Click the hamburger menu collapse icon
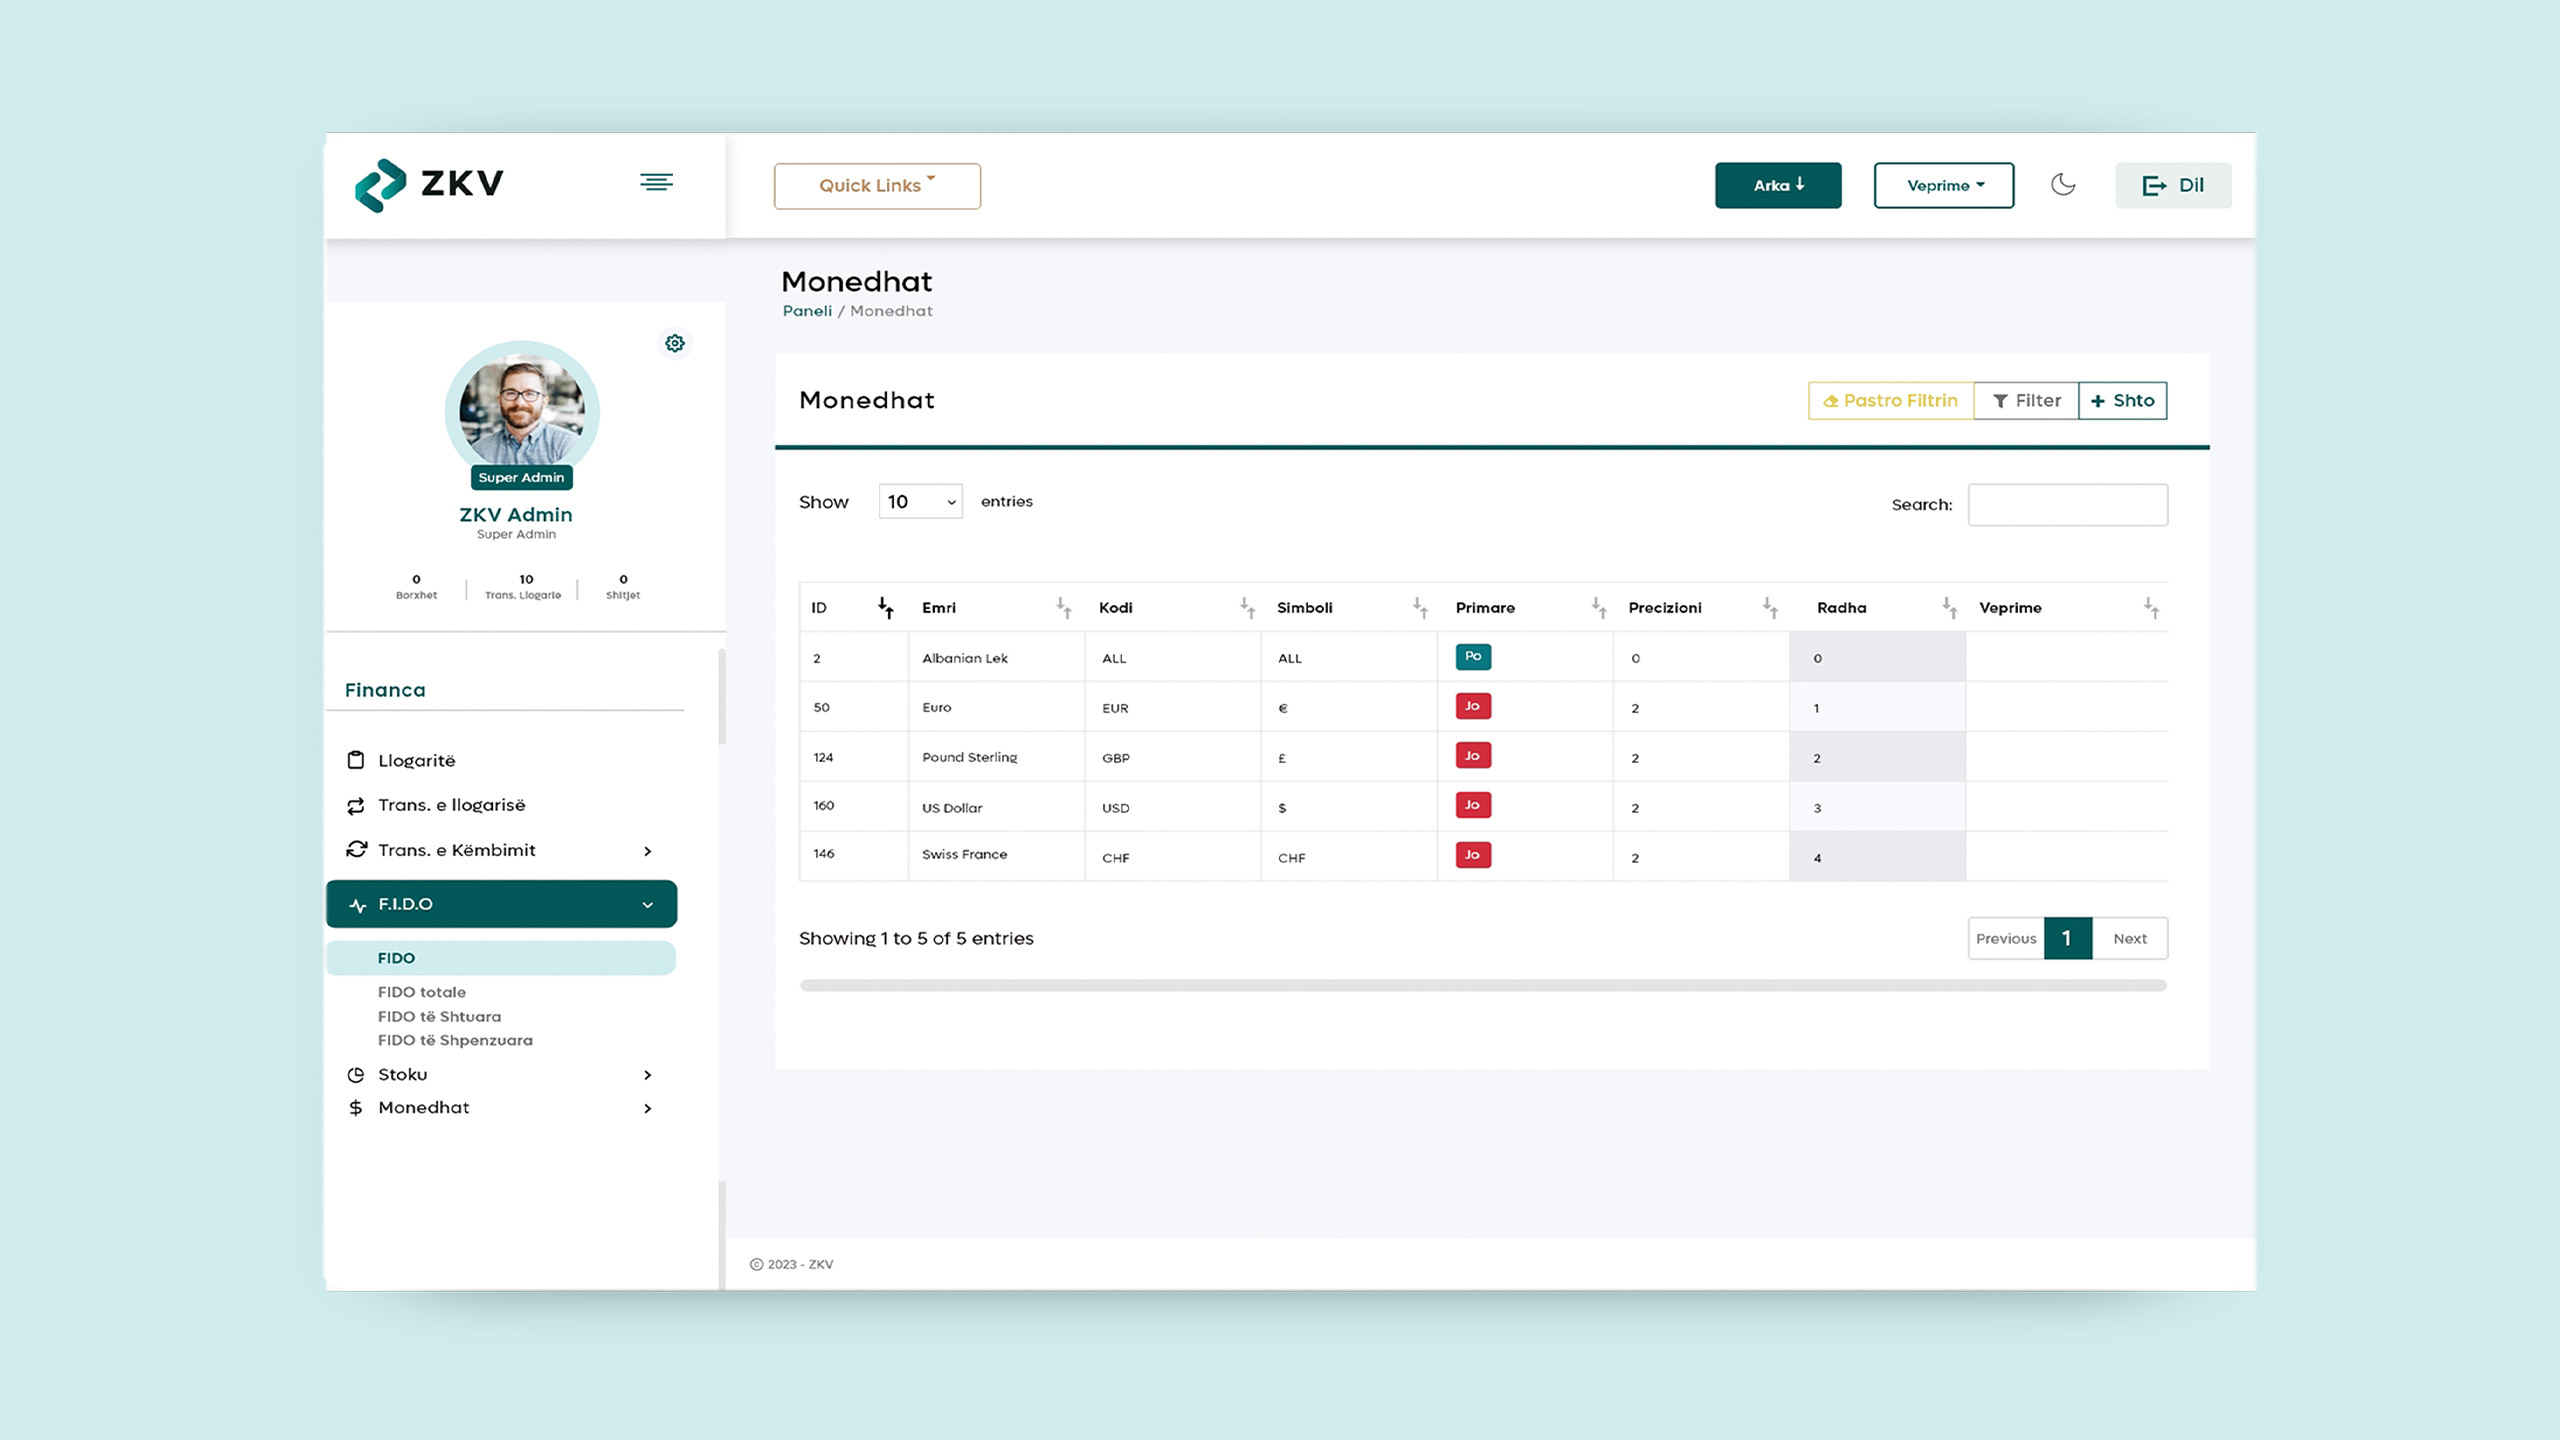The height and width of the screenshot is (1440, 2560). [x=656, y=182]
